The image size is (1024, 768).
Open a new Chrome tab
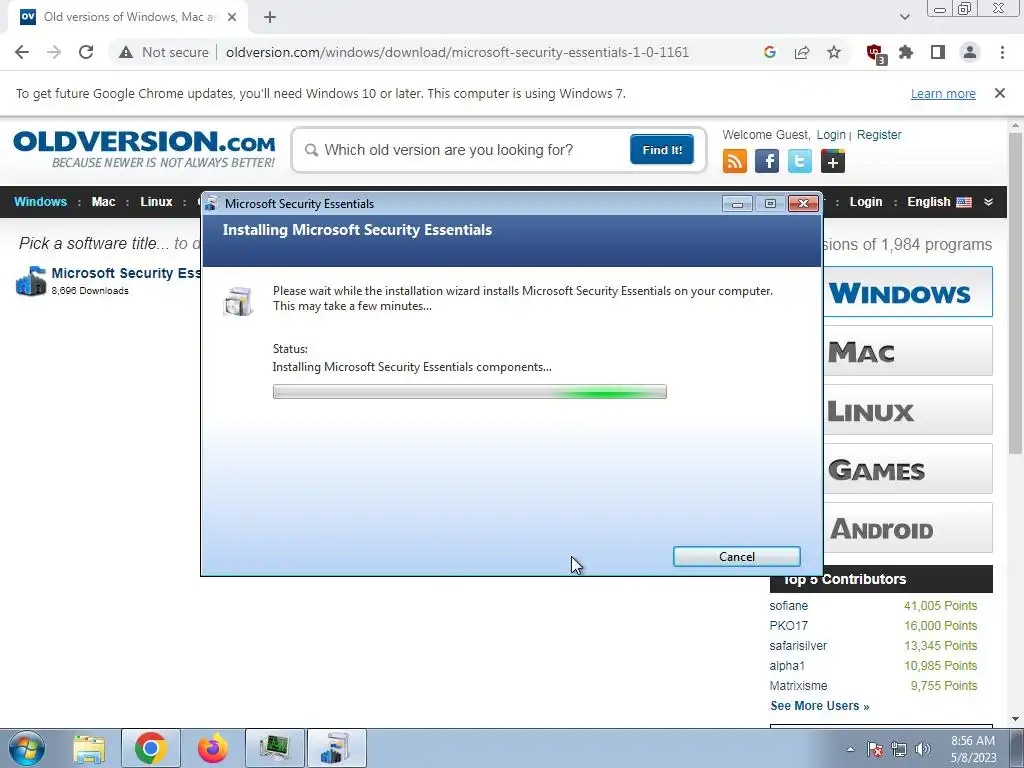[x=270, y=17]
